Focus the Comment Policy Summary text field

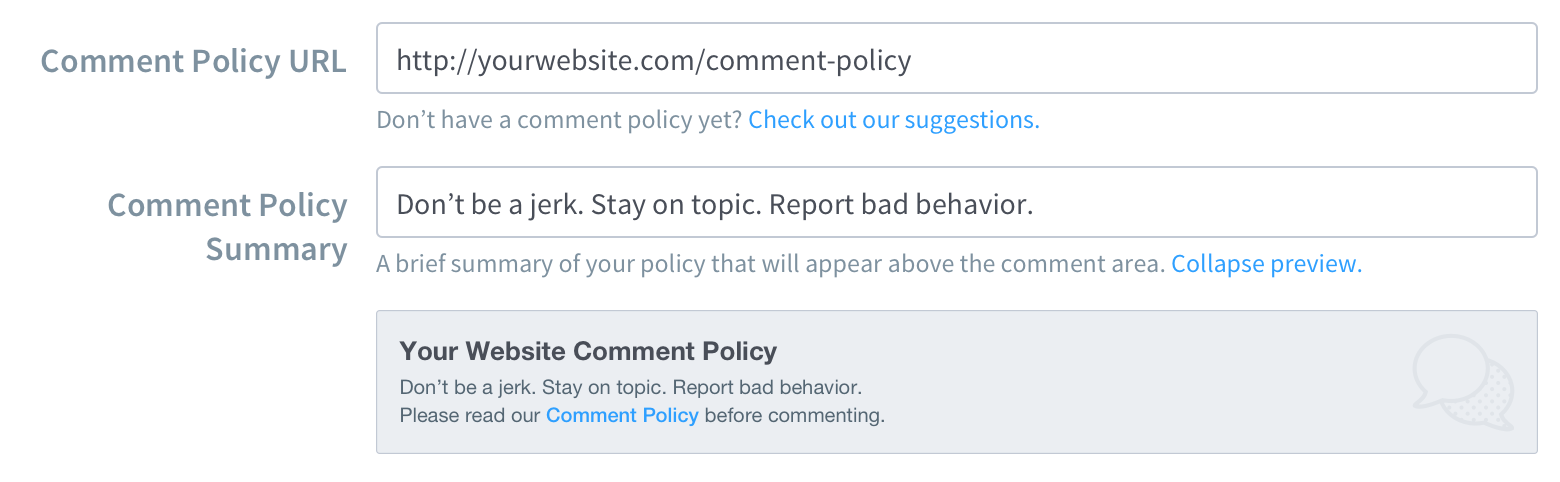tap(956, 202)
